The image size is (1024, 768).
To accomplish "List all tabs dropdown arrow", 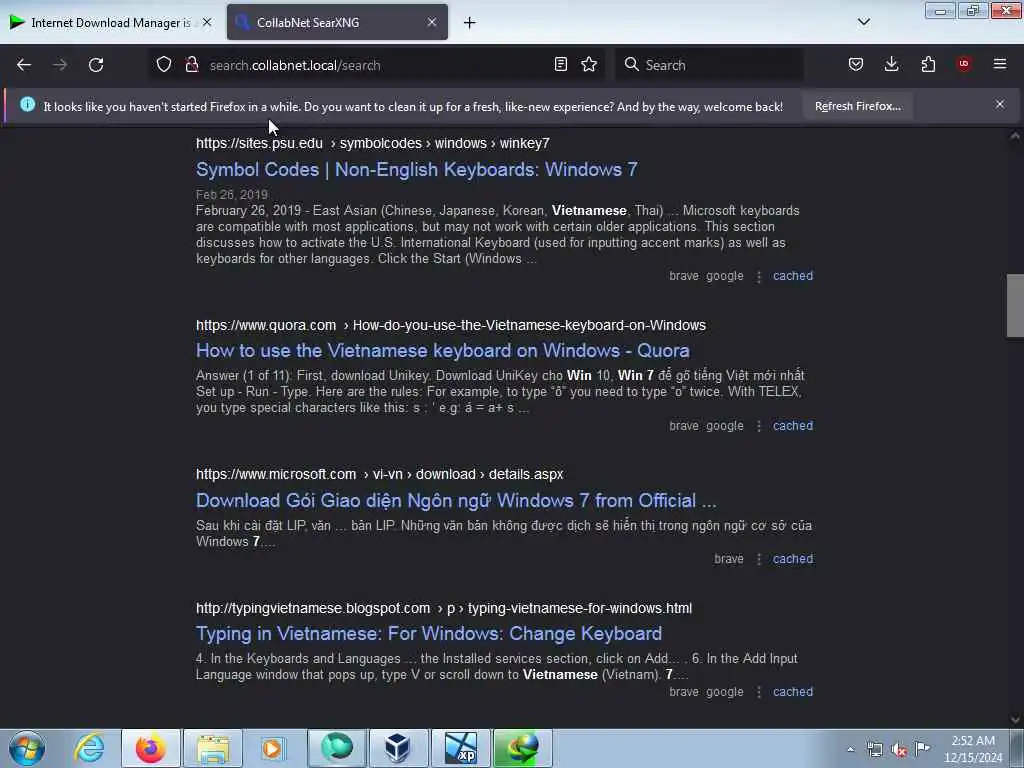I will [x=863, y=22].
